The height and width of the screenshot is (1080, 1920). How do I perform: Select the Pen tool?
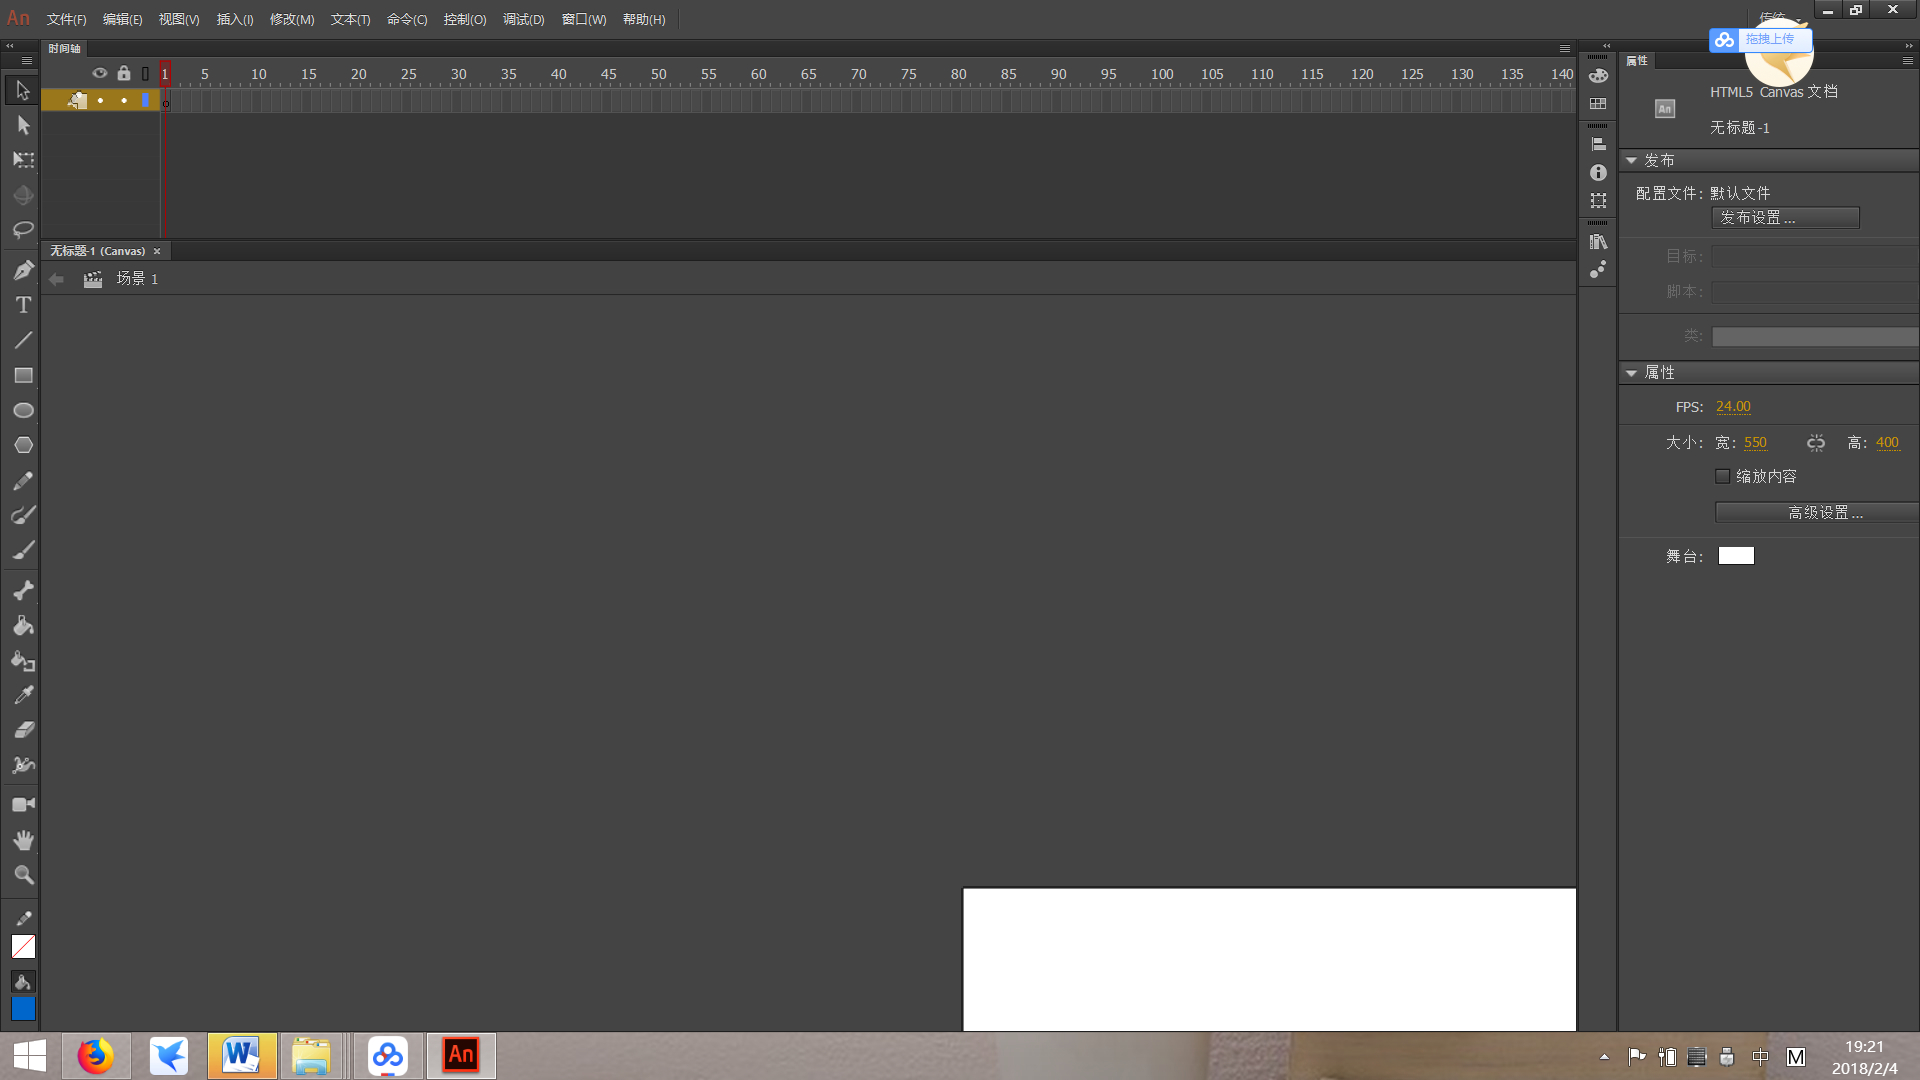click(x=23, y=270)
